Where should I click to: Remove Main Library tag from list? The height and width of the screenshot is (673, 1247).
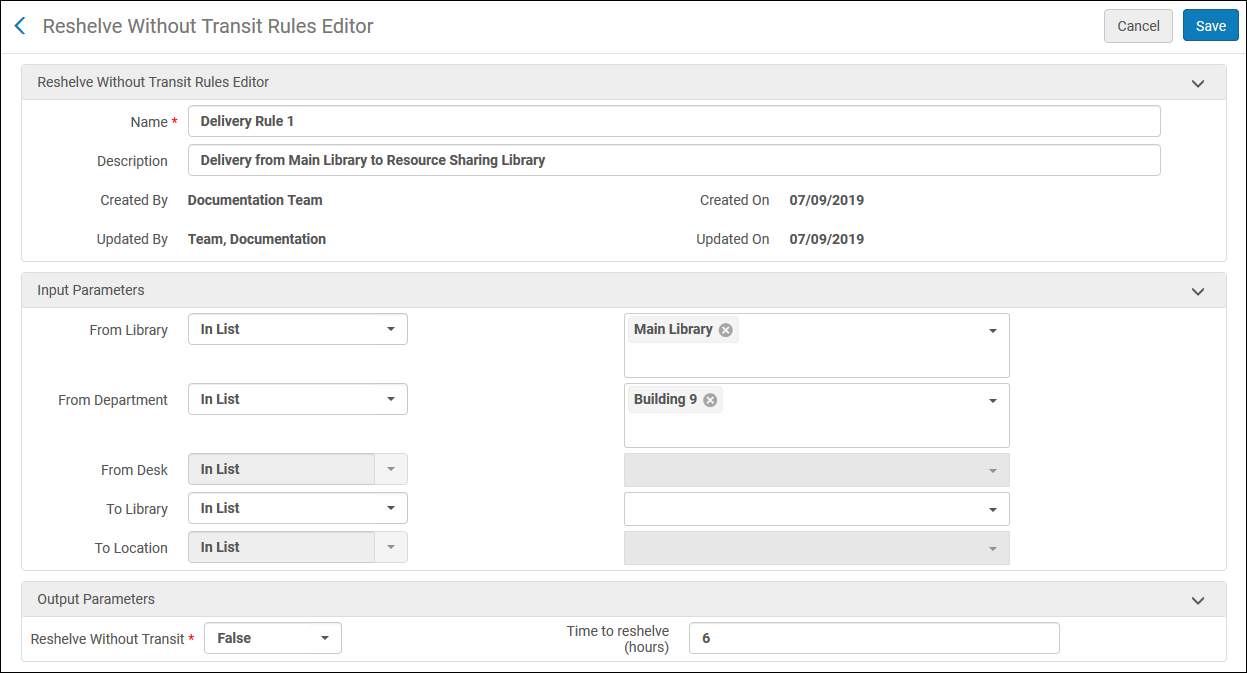pos(726,330)
